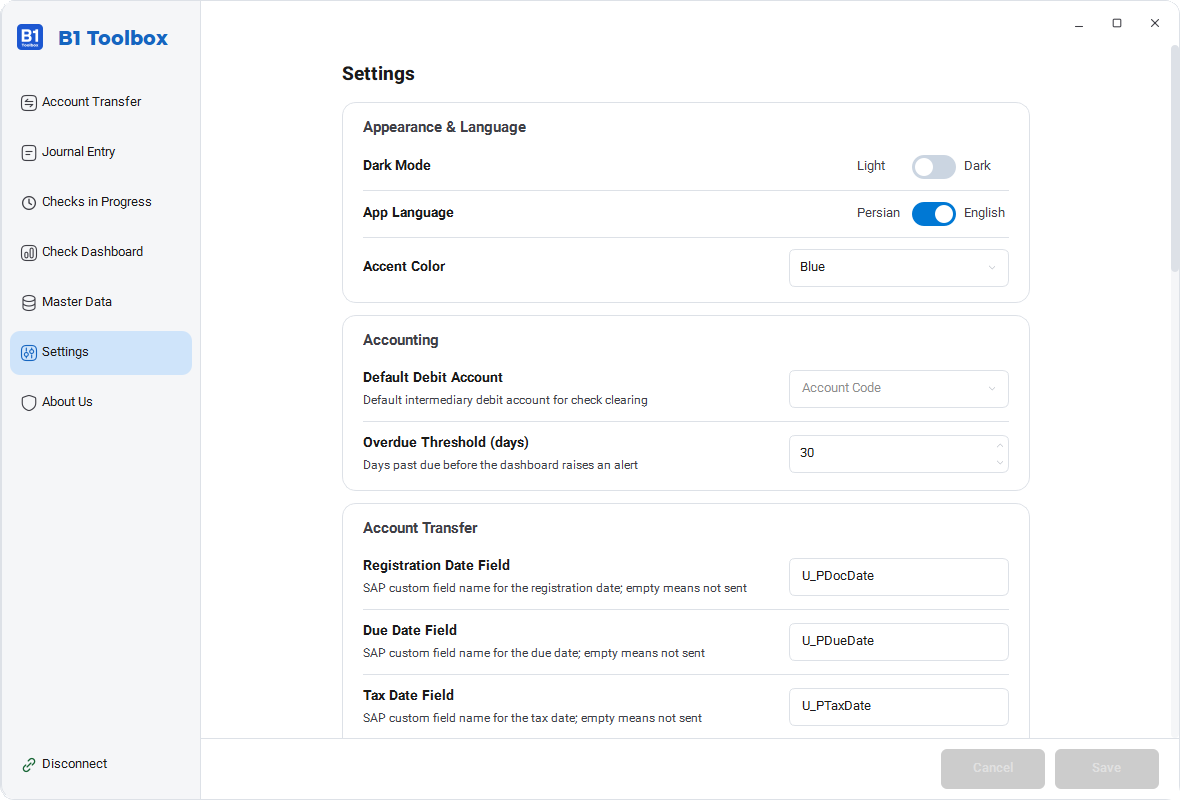
Task: Open Checks in Progress
Action: click(101, 202)
